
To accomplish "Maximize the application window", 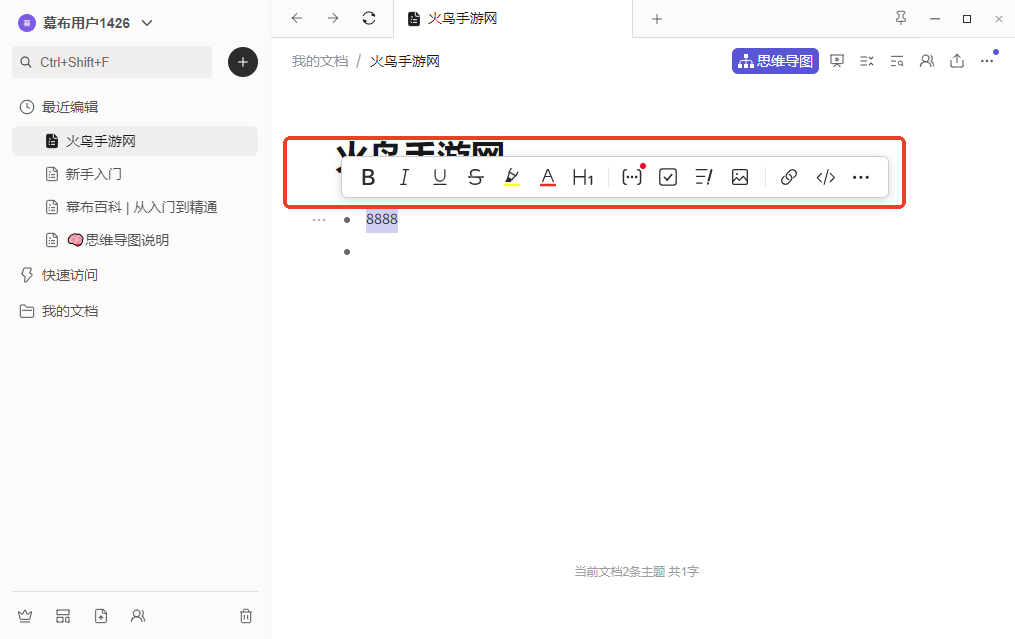I will pyautogui.click(x=967, y=19).
